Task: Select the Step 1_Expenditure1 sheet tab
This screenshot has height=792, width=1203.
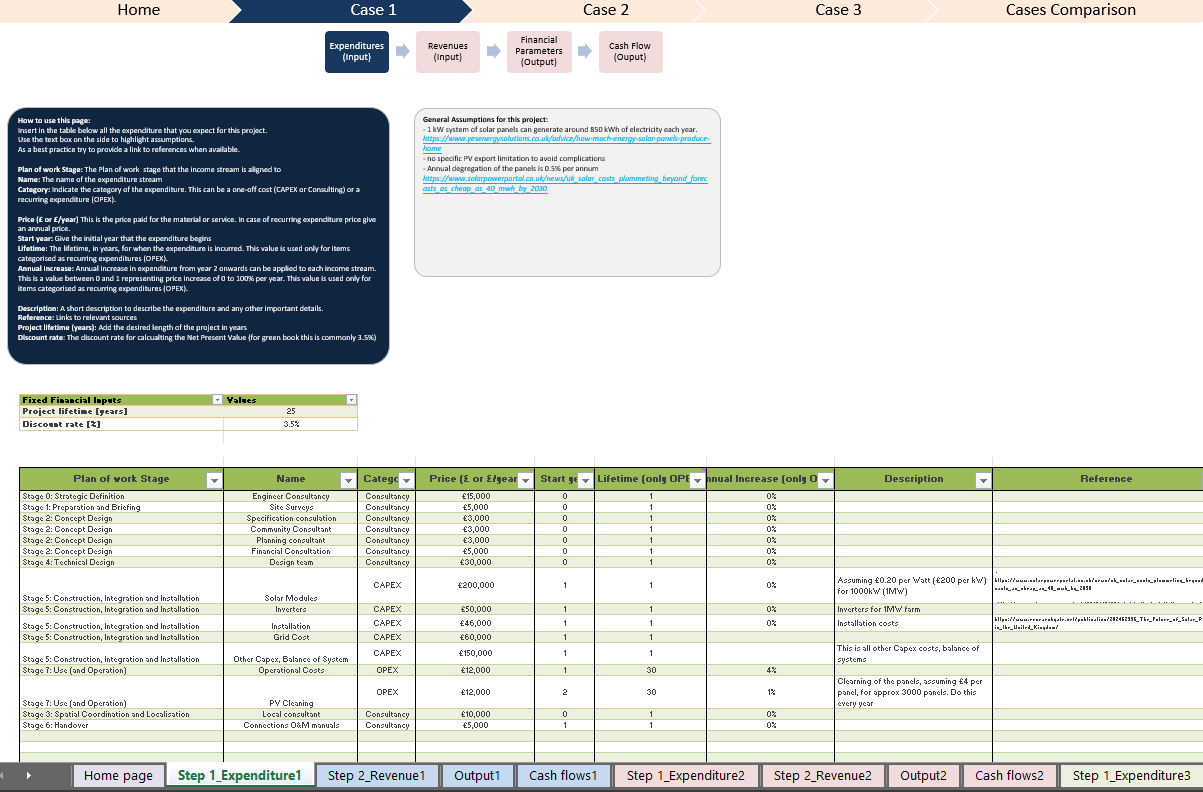Action: click(x=239, y=776)
